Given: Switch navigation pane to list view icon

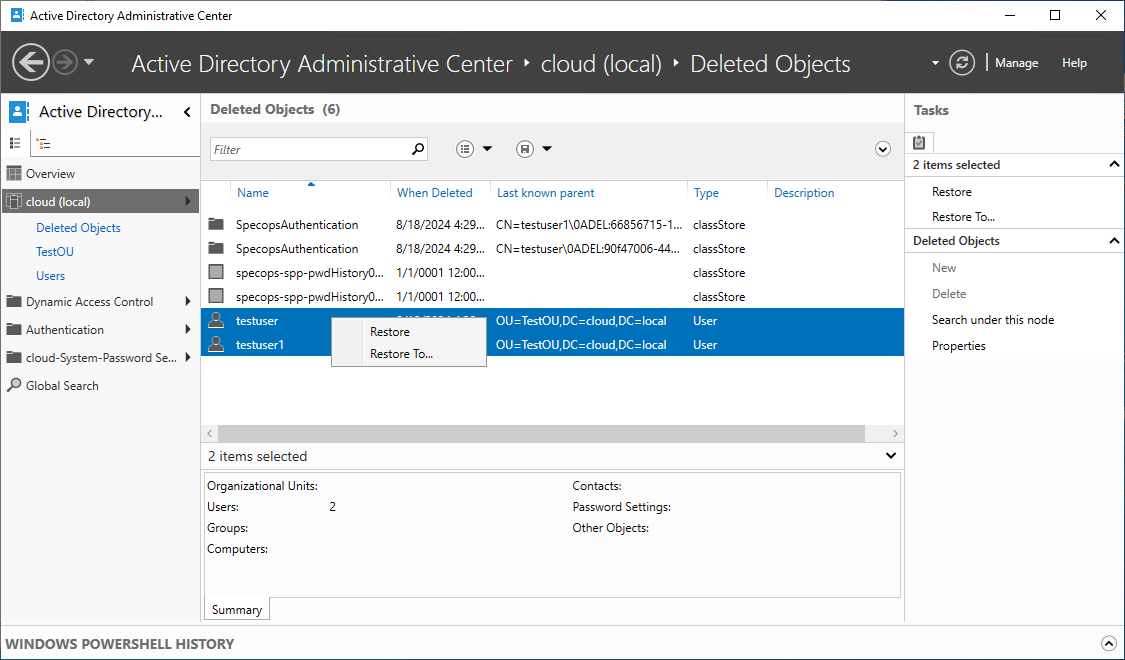Looking at the screenshot, I should point(14,143).
